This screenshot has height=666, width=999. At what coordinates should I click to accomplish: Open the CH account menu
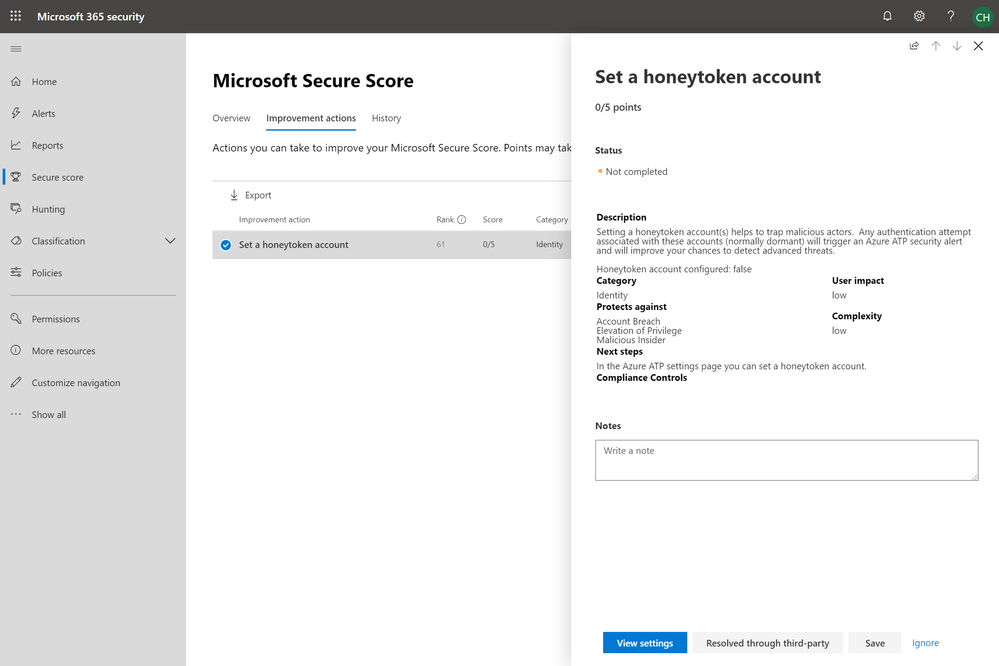[981, 16]
